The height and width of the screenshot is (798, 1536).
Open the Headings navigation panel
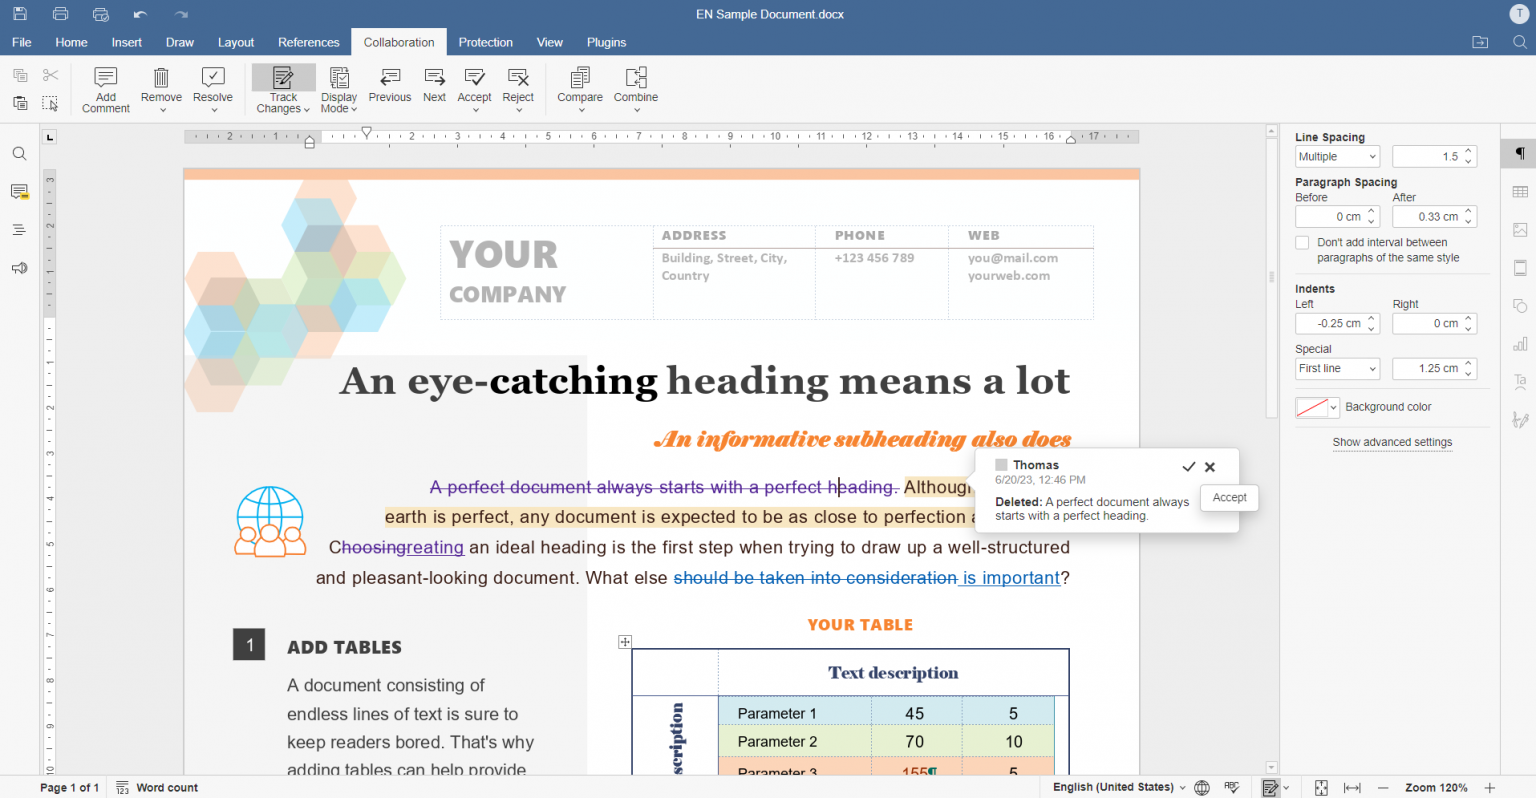pyautogui.click(x=19, y=230)
